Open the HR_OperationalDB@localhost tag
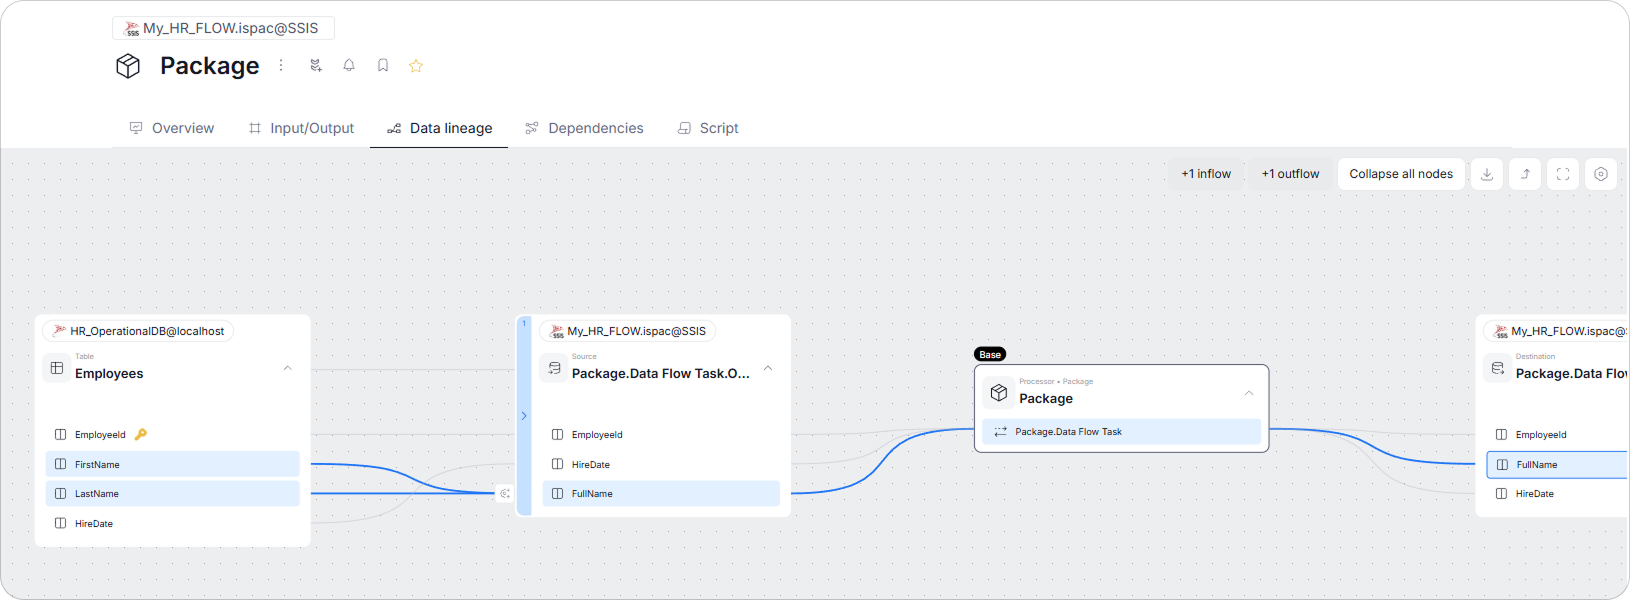This screenshot has height=600, width=1630. pyautogui.click(x=138, y=331)
